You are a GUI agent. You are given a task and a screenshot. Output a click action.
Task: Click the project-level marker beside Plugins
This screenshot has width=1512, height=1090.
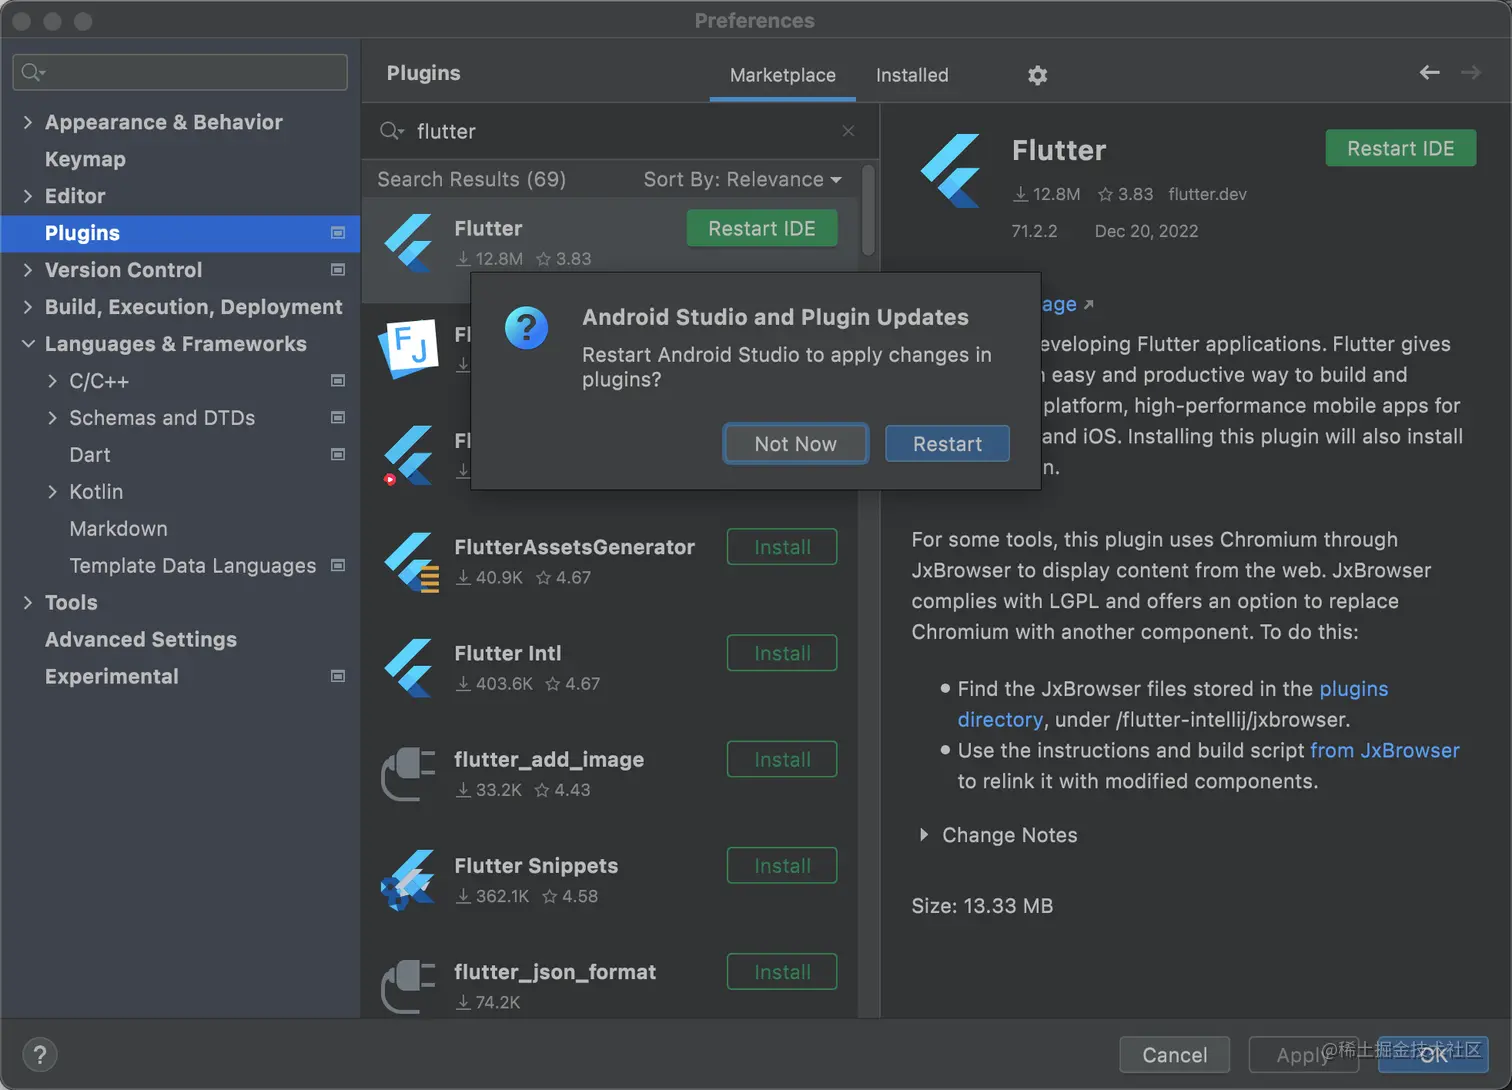pos(338,233)
